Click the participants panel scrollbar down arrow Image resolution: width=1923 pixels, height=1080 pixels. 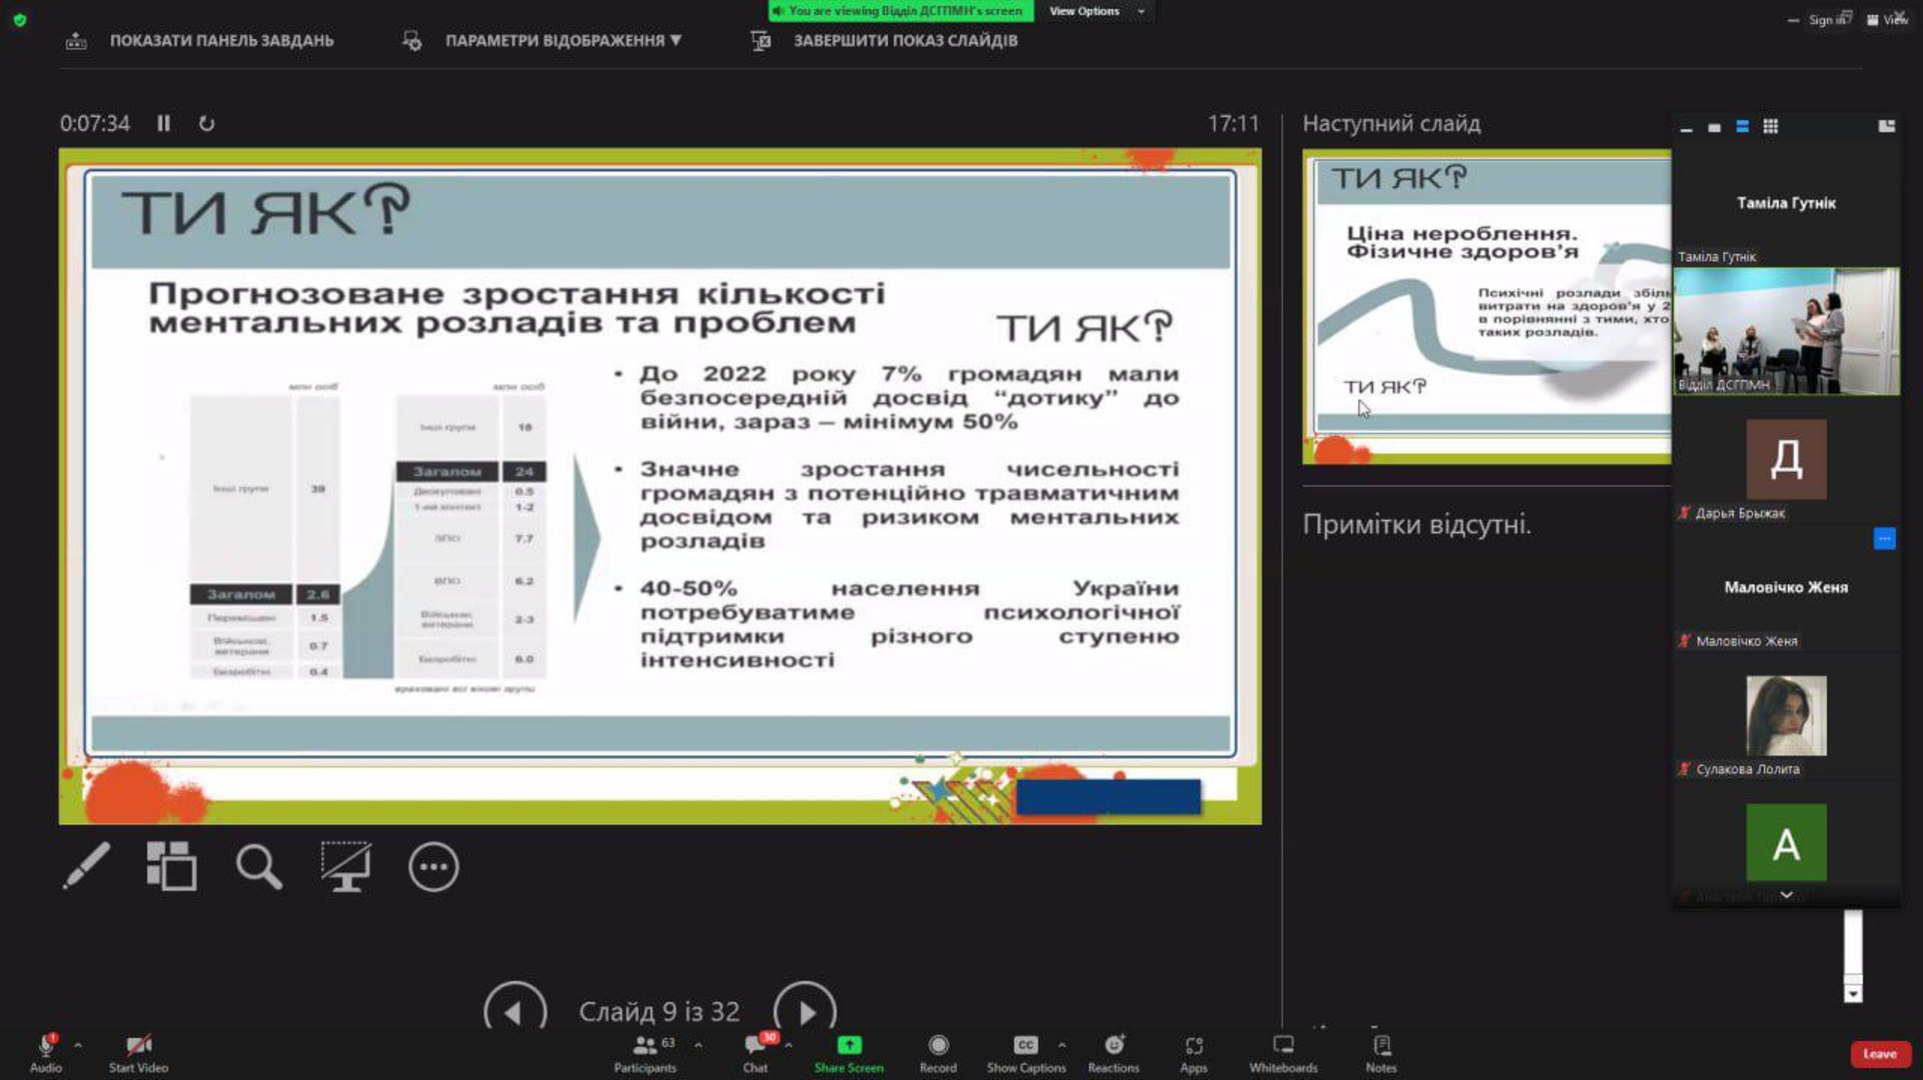pos(1853,994)
